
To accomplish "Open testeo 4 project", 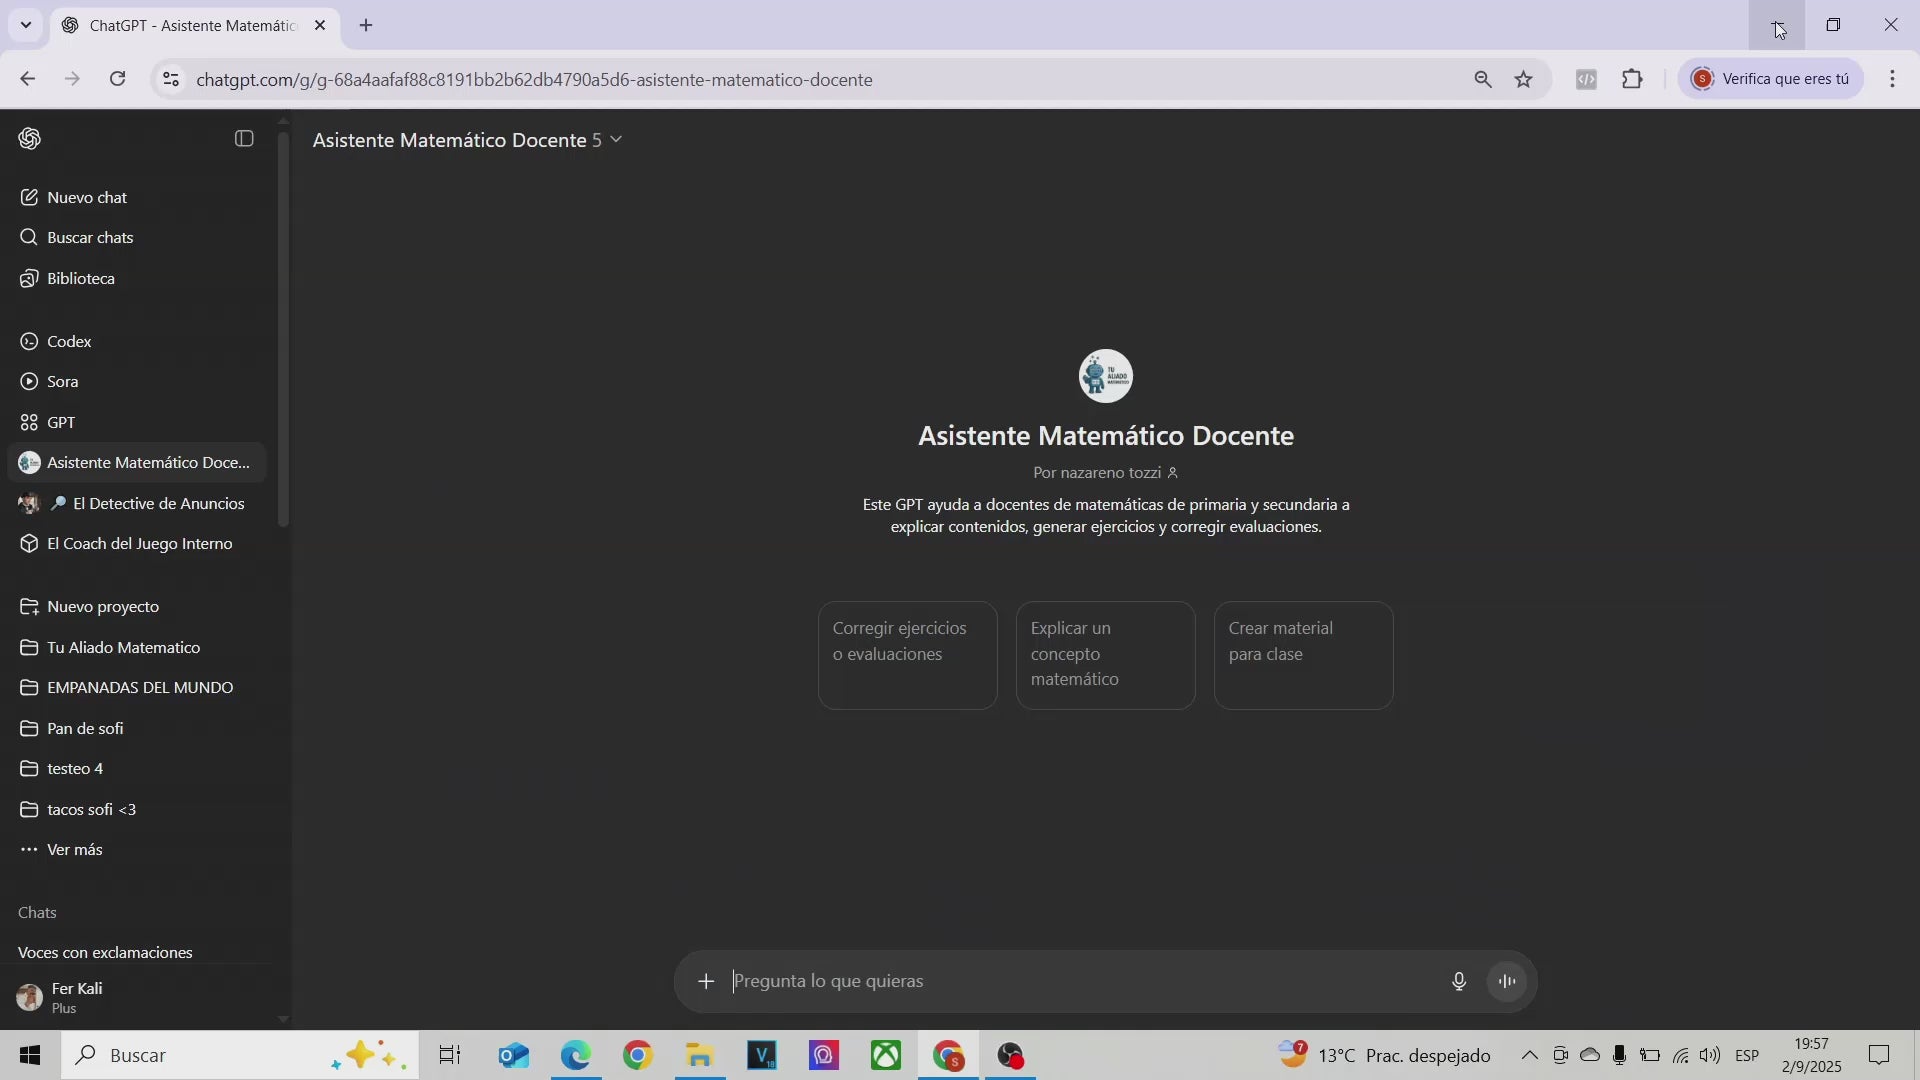I will 136,769.
